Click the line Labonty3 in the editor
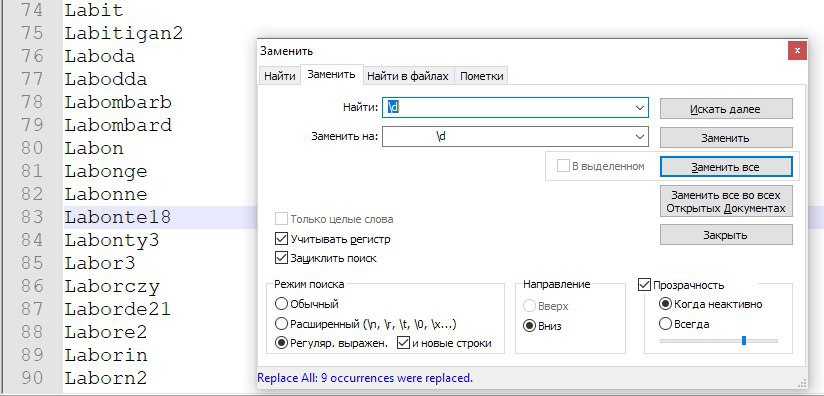 click(x=111, y=241)
